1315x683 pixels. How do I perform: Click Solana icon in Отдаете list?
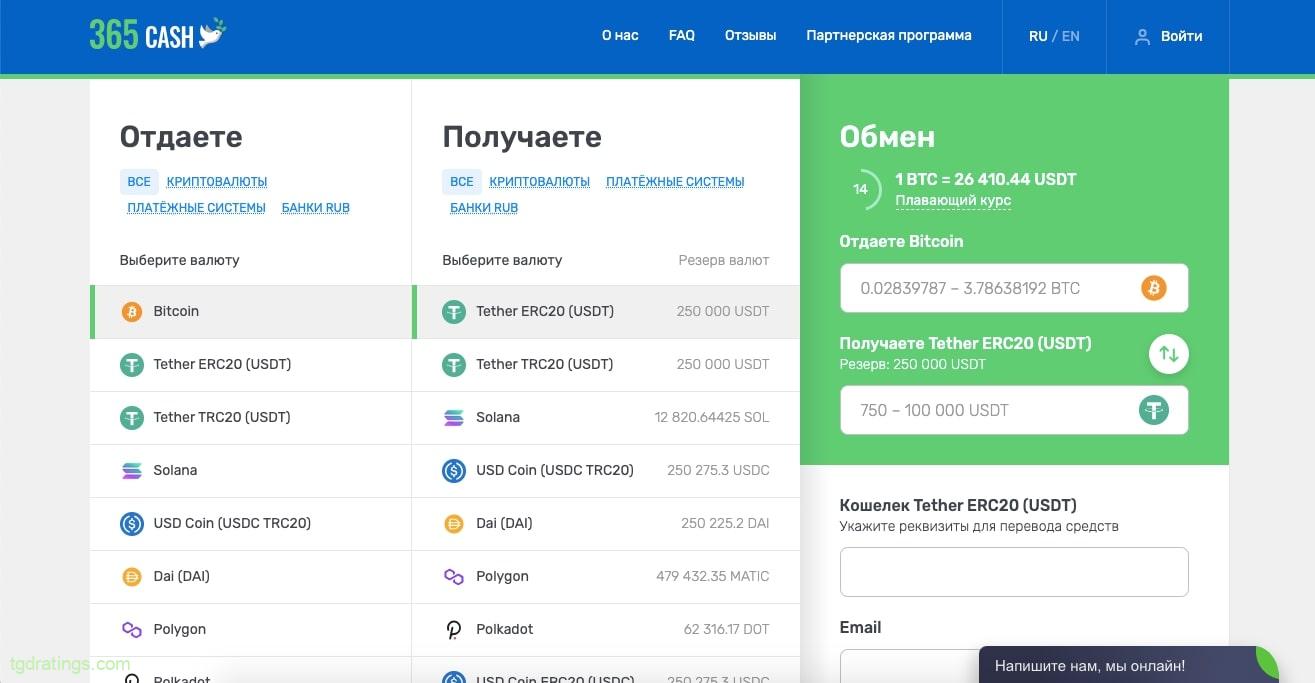132,471
